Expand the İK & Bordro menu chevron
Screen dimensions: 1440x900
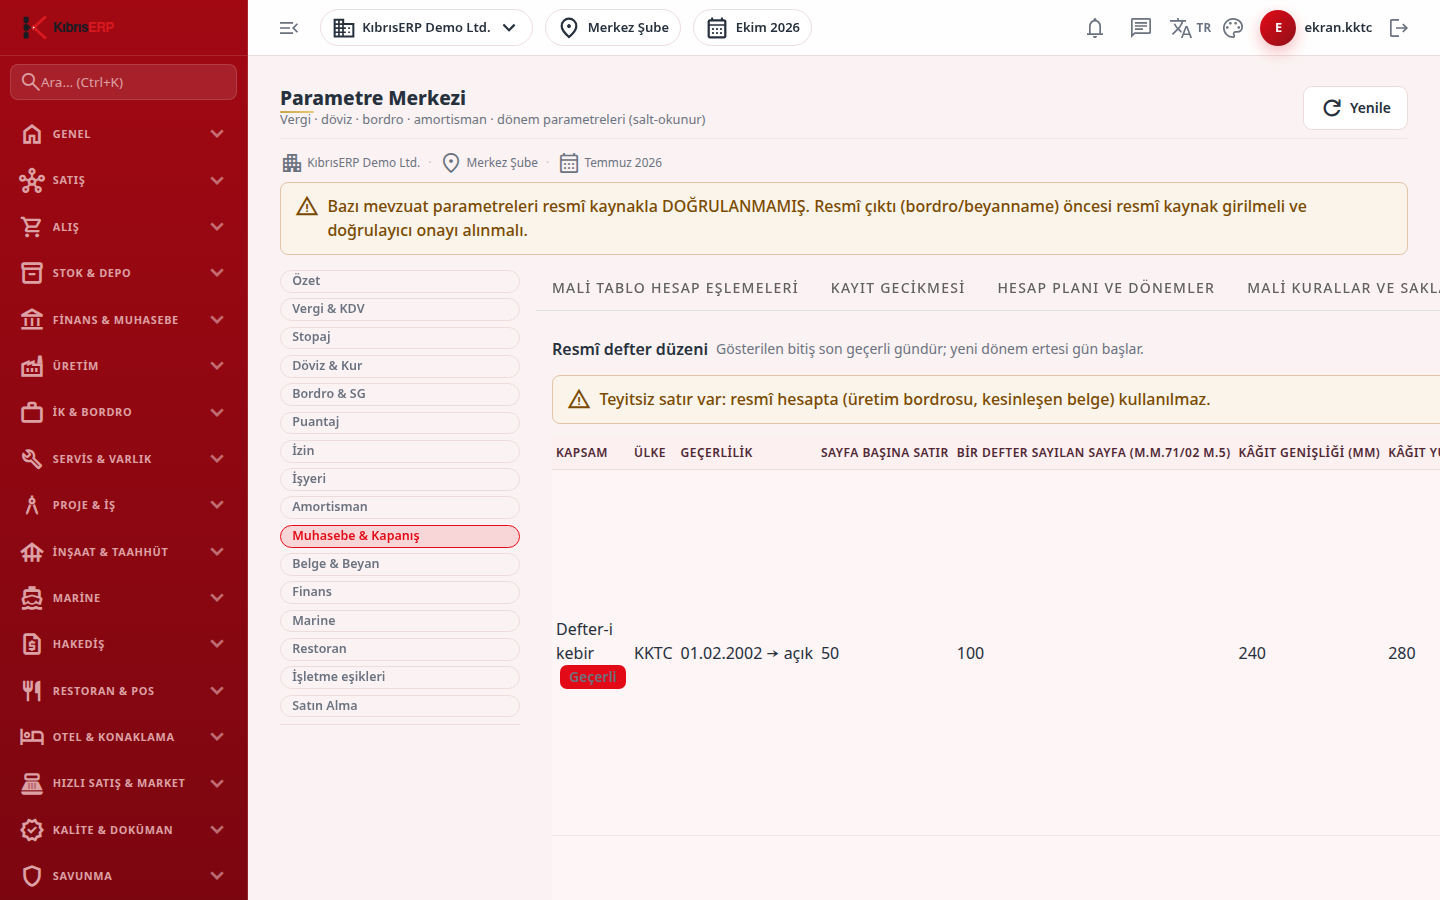(x=217, y=412)
